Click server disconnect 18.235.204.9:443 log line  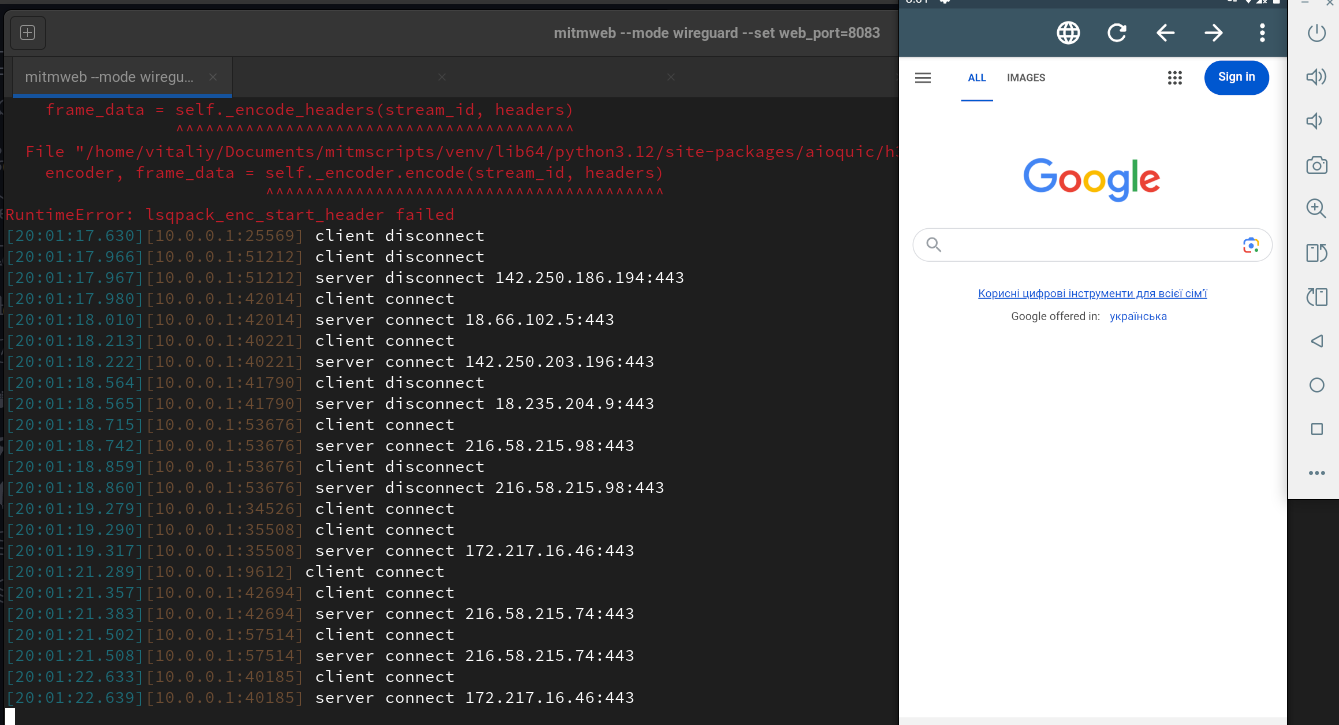pyautogui.click(x=330, y=404)
